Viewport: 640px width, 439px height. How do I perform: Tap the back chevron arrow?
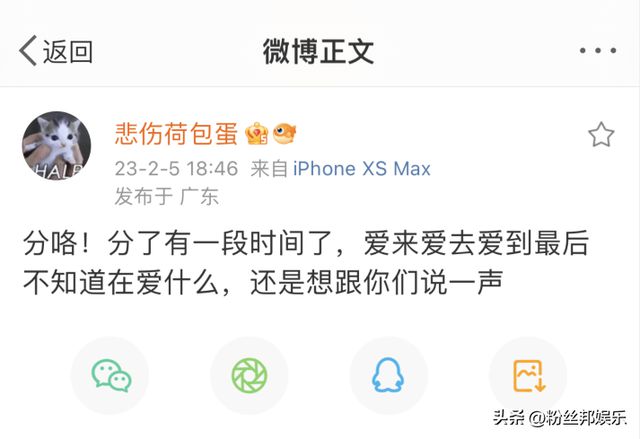[x=28, y=51]
